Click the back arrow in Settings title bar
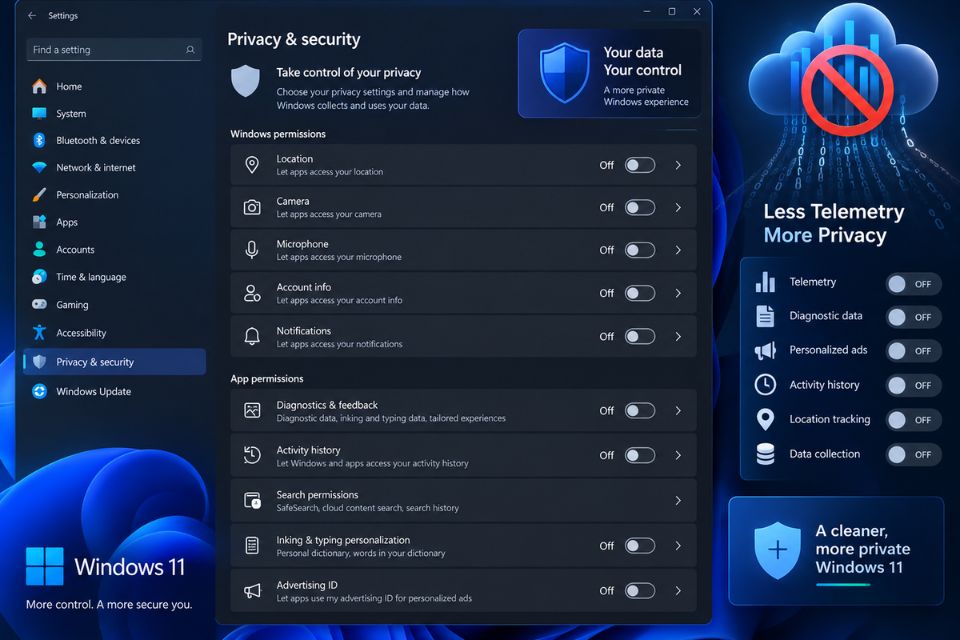 tap(32, 15)
